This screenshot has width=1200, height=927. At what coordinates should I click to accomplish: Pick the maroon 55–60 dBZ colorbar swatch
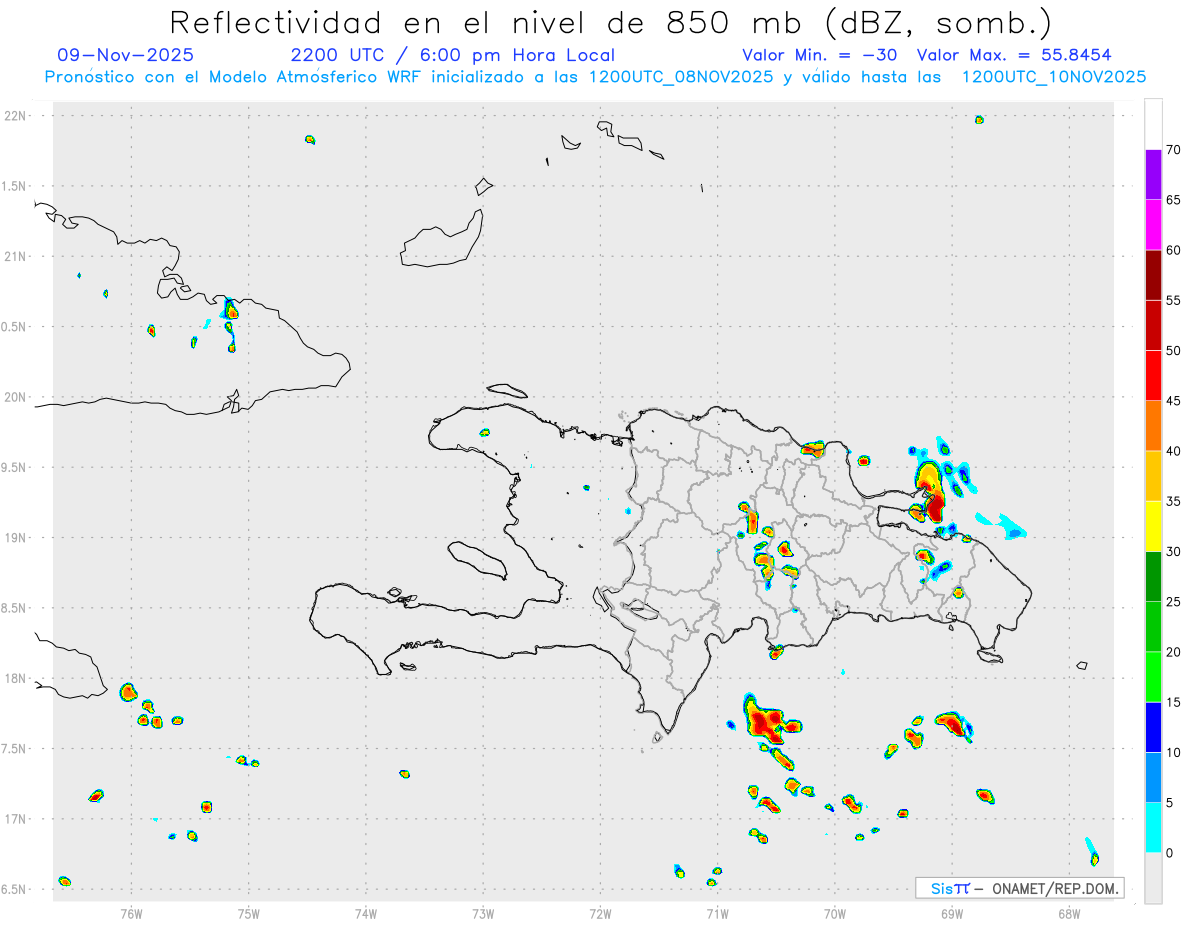pos(1153,274)
